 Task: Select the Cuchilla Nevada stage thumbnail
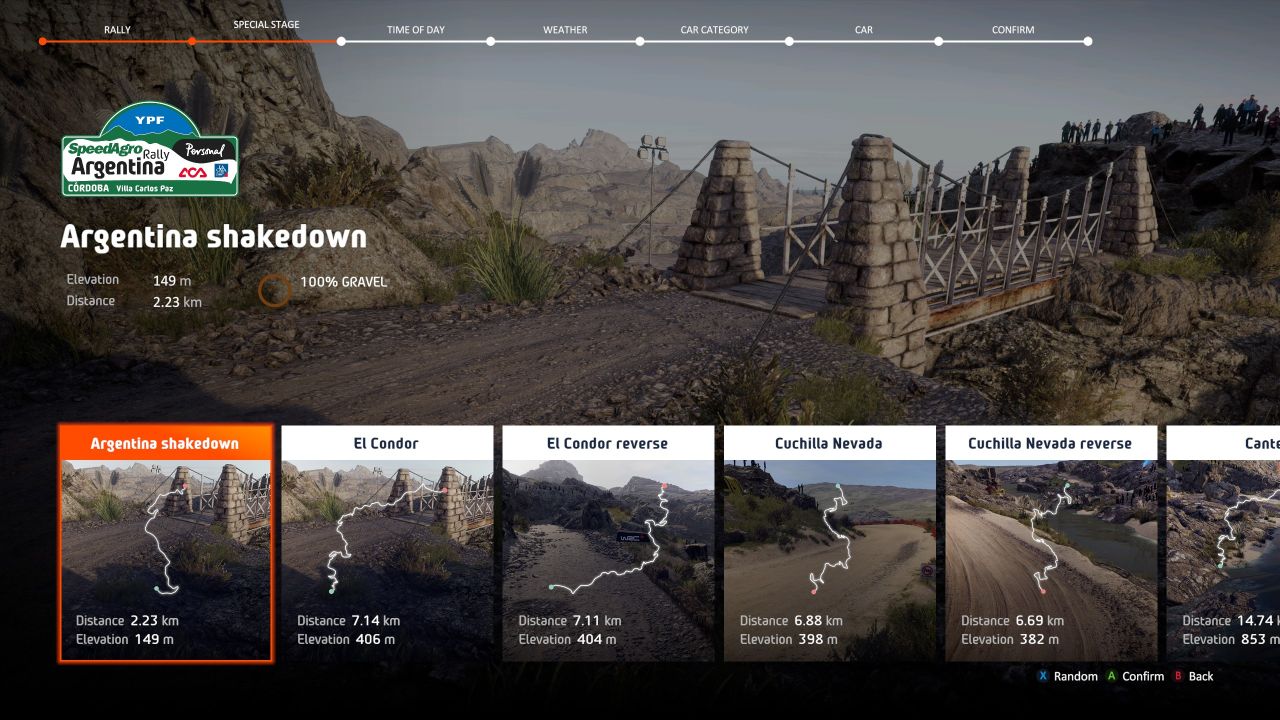(829, 528)
